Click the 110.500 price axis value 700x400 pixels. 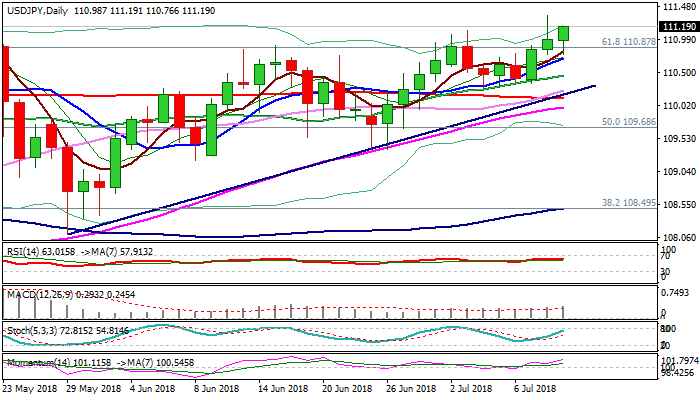679,73
